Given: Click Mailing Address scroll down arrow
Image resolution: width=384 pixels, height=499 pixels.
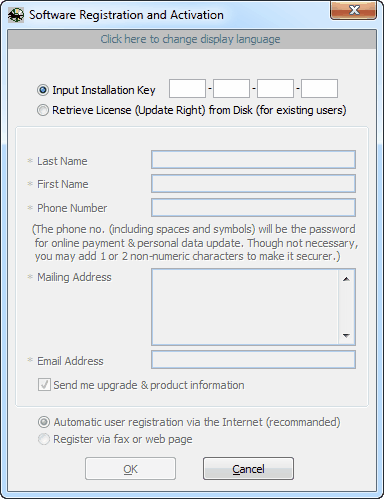Looking at the screenshot, I should pyautogui.click(x=346, y=335).
